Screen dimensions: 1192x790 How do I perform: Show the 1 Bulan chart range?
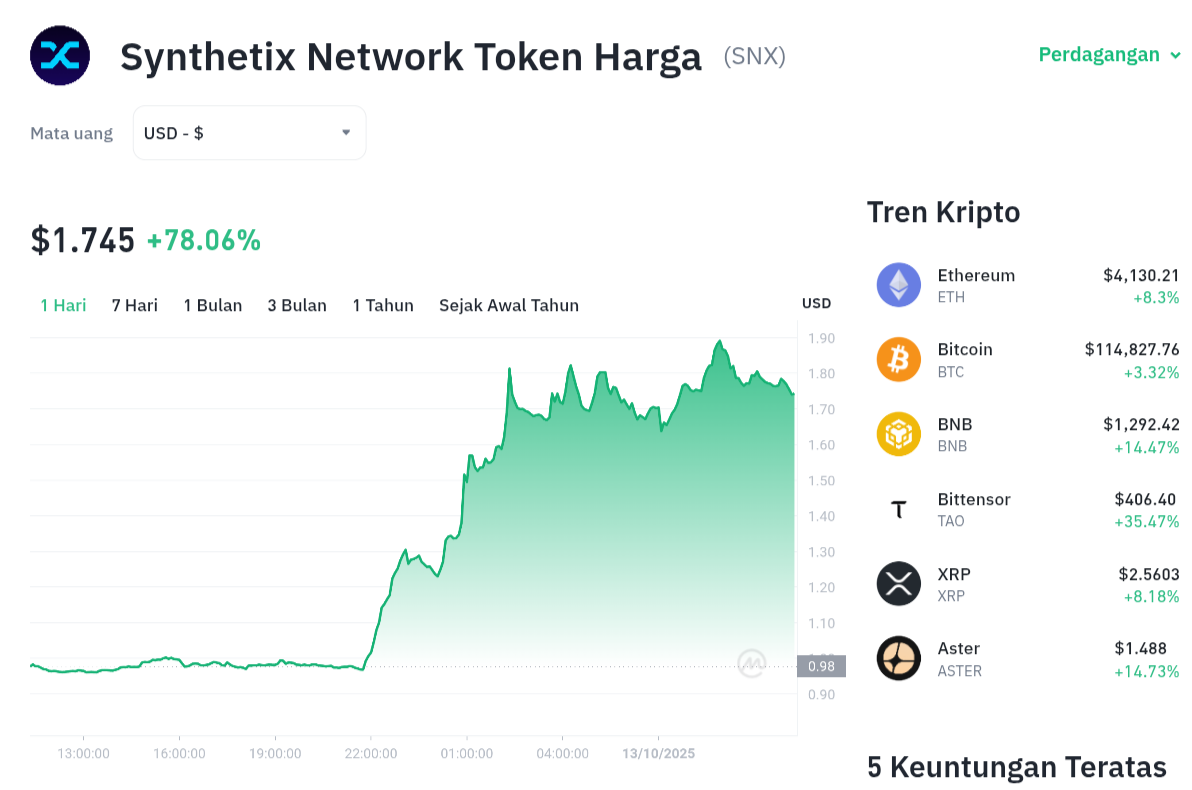(213, 305)
